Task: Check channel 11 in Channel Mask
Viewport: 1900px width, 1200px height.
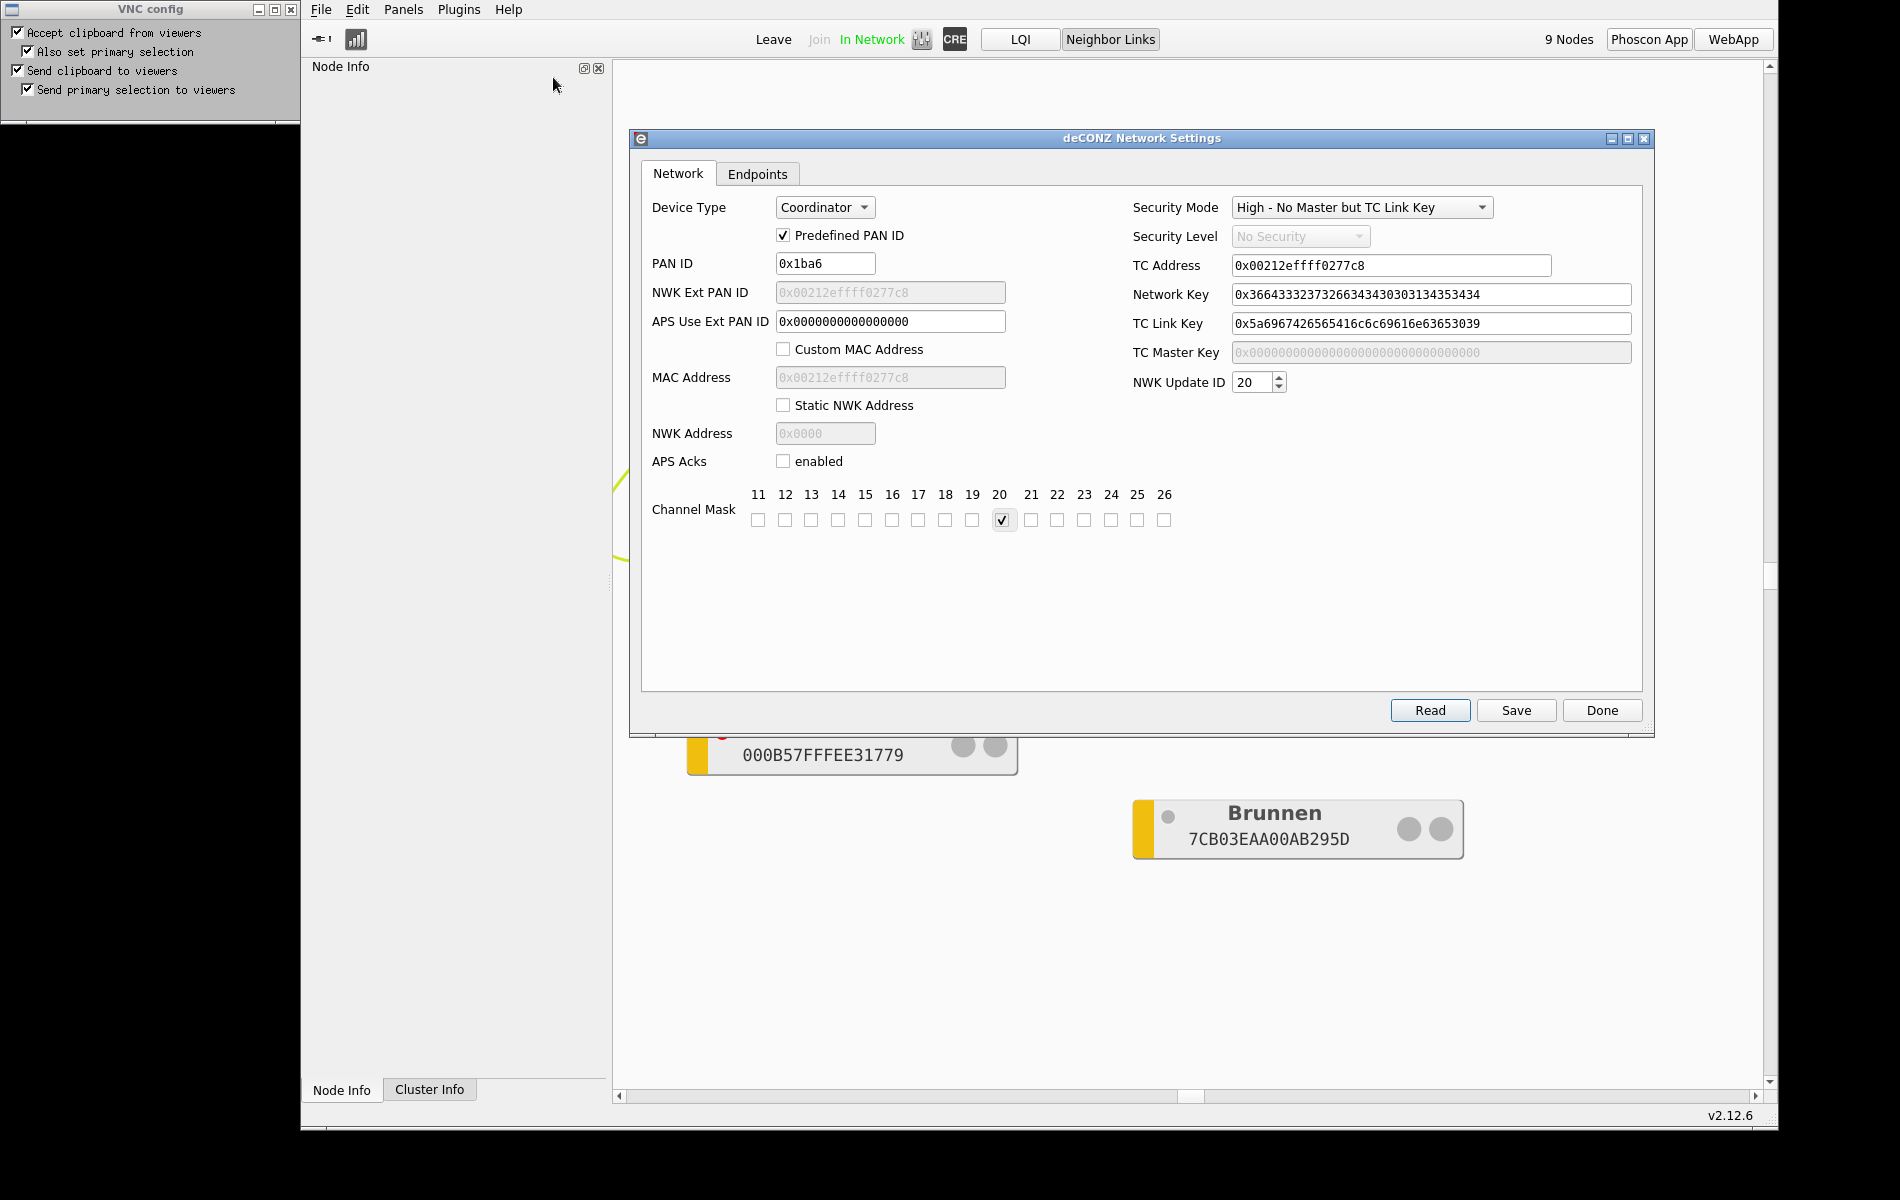Action: point(758,520)
